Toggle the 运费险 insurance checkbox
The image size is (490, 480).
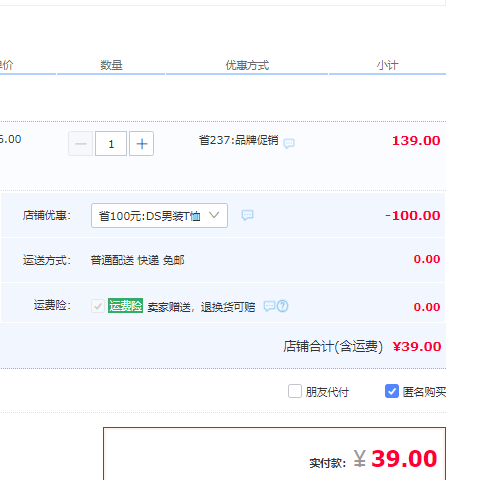click(x=98, y=306)
